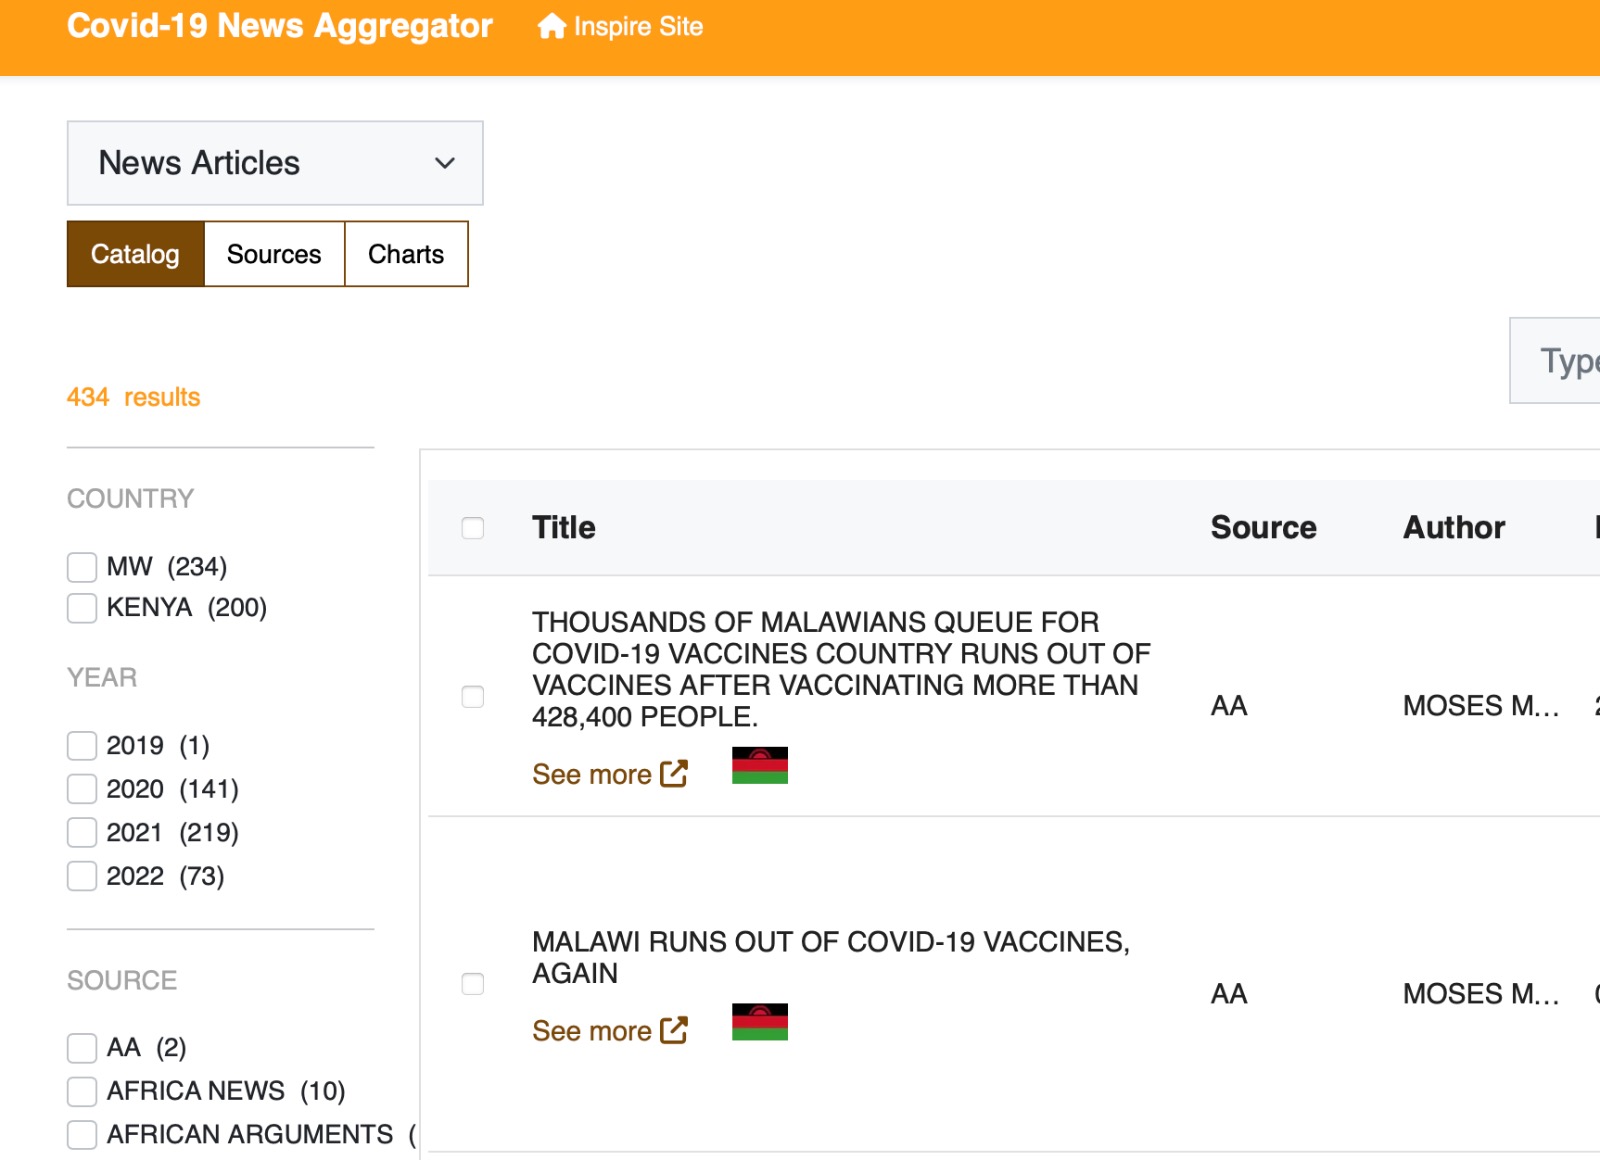1600x1160 pixels.
Task: Sort by the Source column header
Action: click(1263, 527)
